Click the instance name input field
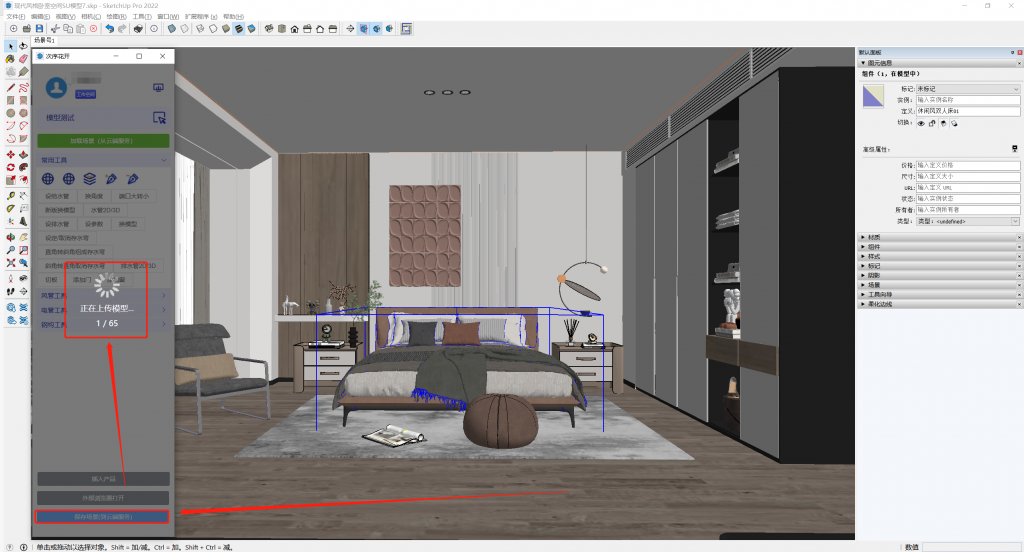 point(968,100)
